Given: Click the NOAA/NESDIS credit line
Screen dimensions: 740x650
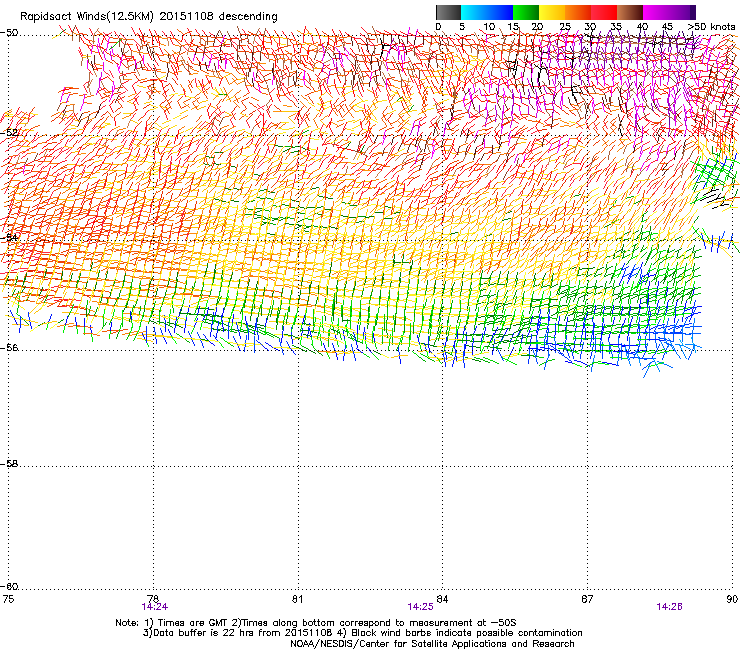Looking at the screenshot, I should (x=432, y=644).
